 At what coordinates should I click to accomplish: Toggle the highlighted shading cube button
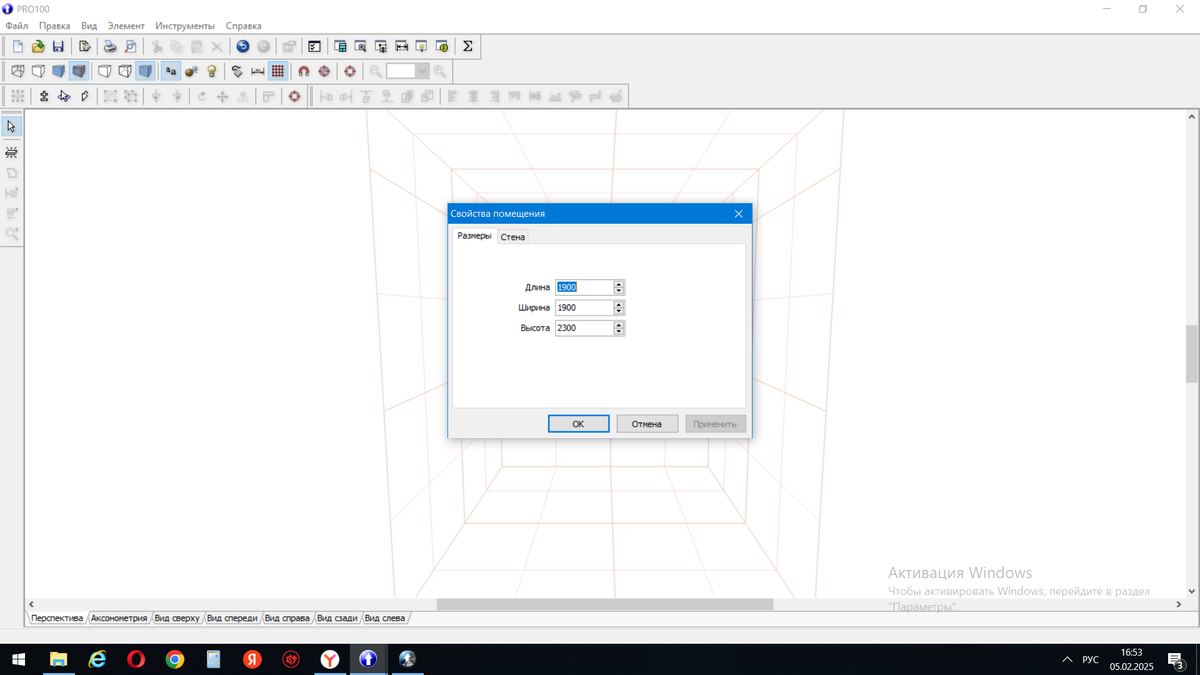point(145,71)
